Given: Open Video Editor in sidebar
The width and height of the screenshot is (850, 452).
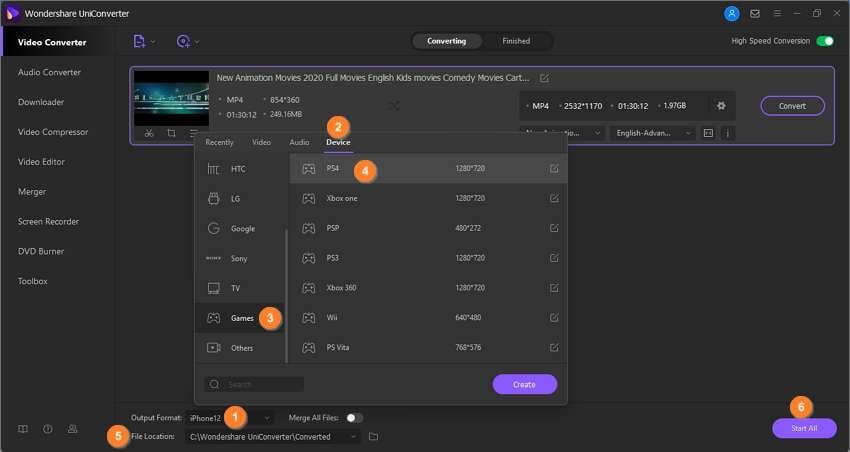Looking at the screenshot, I should [x=41, y=162].
